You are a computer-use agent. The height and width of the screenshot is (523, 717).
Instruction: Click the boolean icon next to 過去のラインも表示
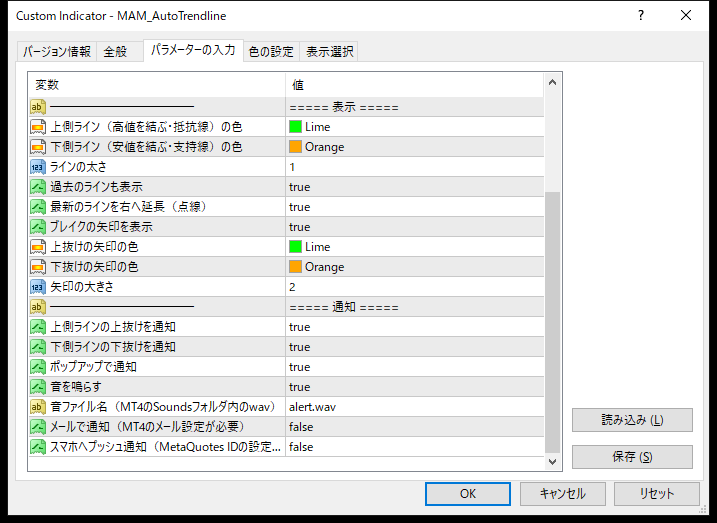coord(38,187)
